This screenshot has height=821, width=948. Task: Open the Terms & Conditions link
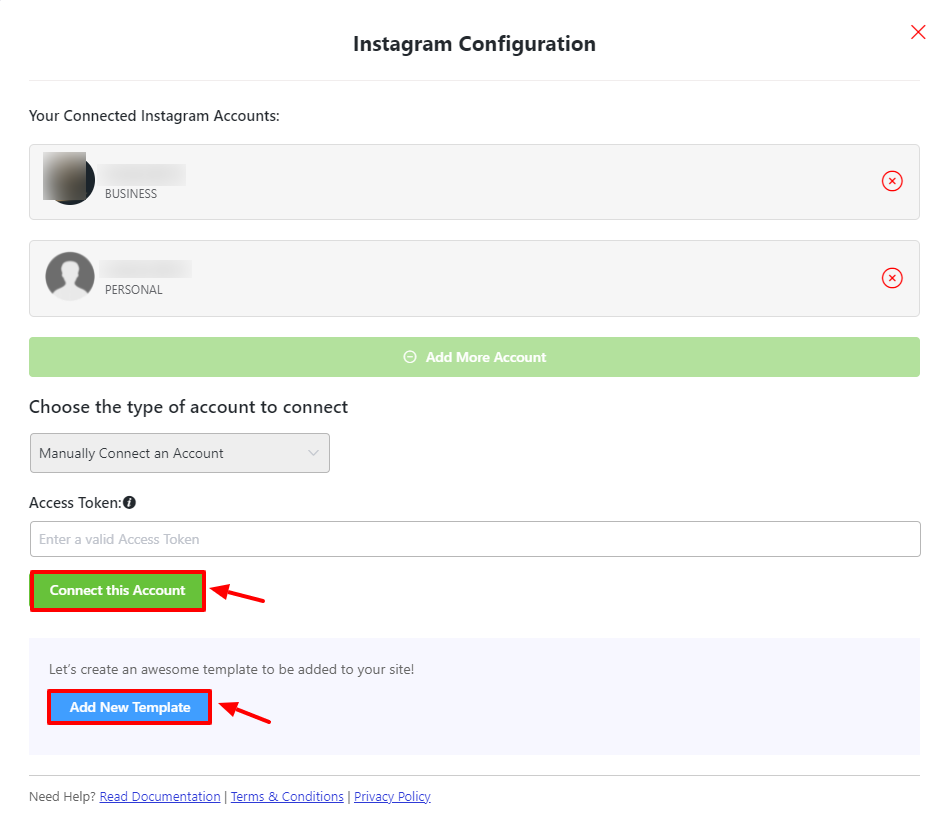tap(287, 797)
